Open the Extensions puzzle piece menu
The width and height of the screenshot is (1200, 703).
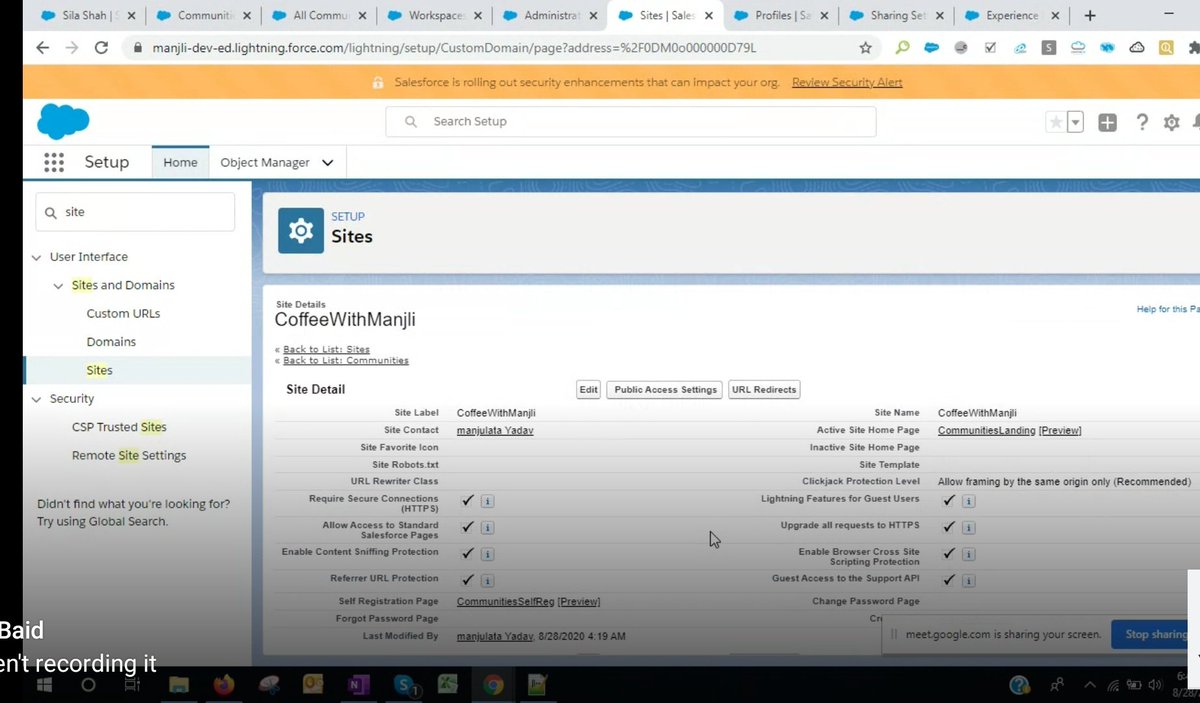[1192, 47]
